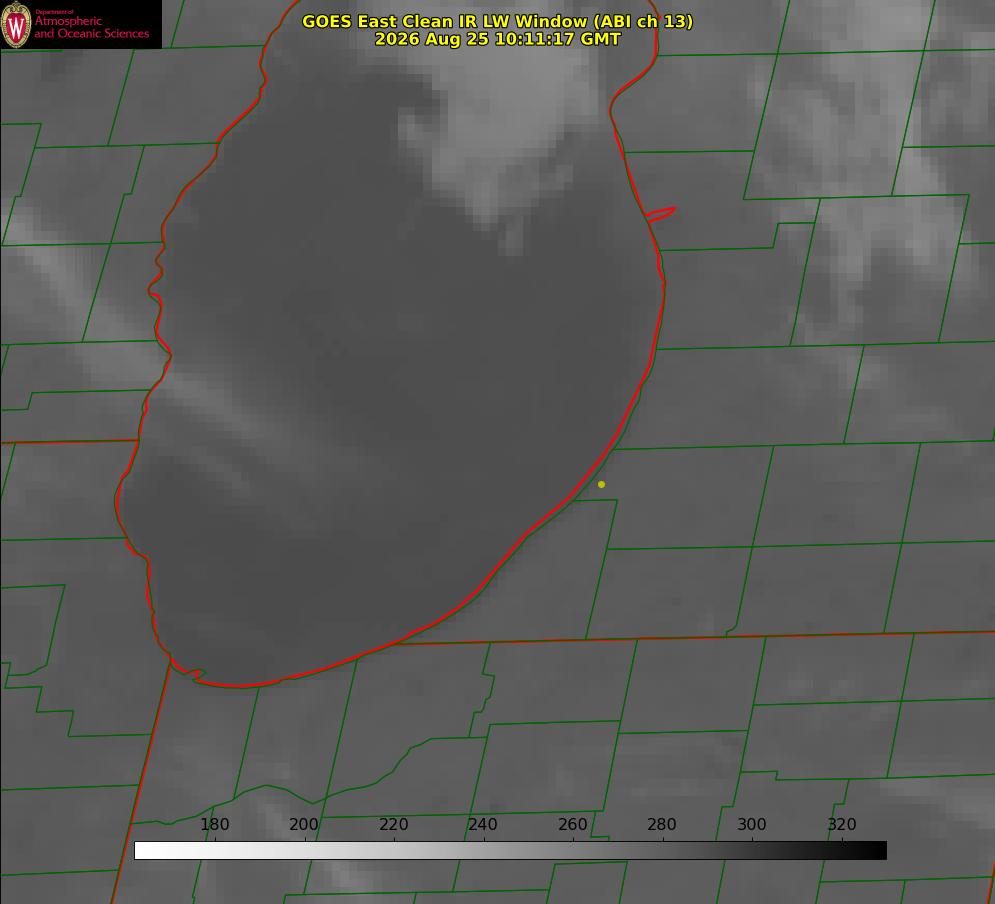Click the 320 tick label on the colorbar
This screenshot has height=904, width=995.
coord(841,824)
